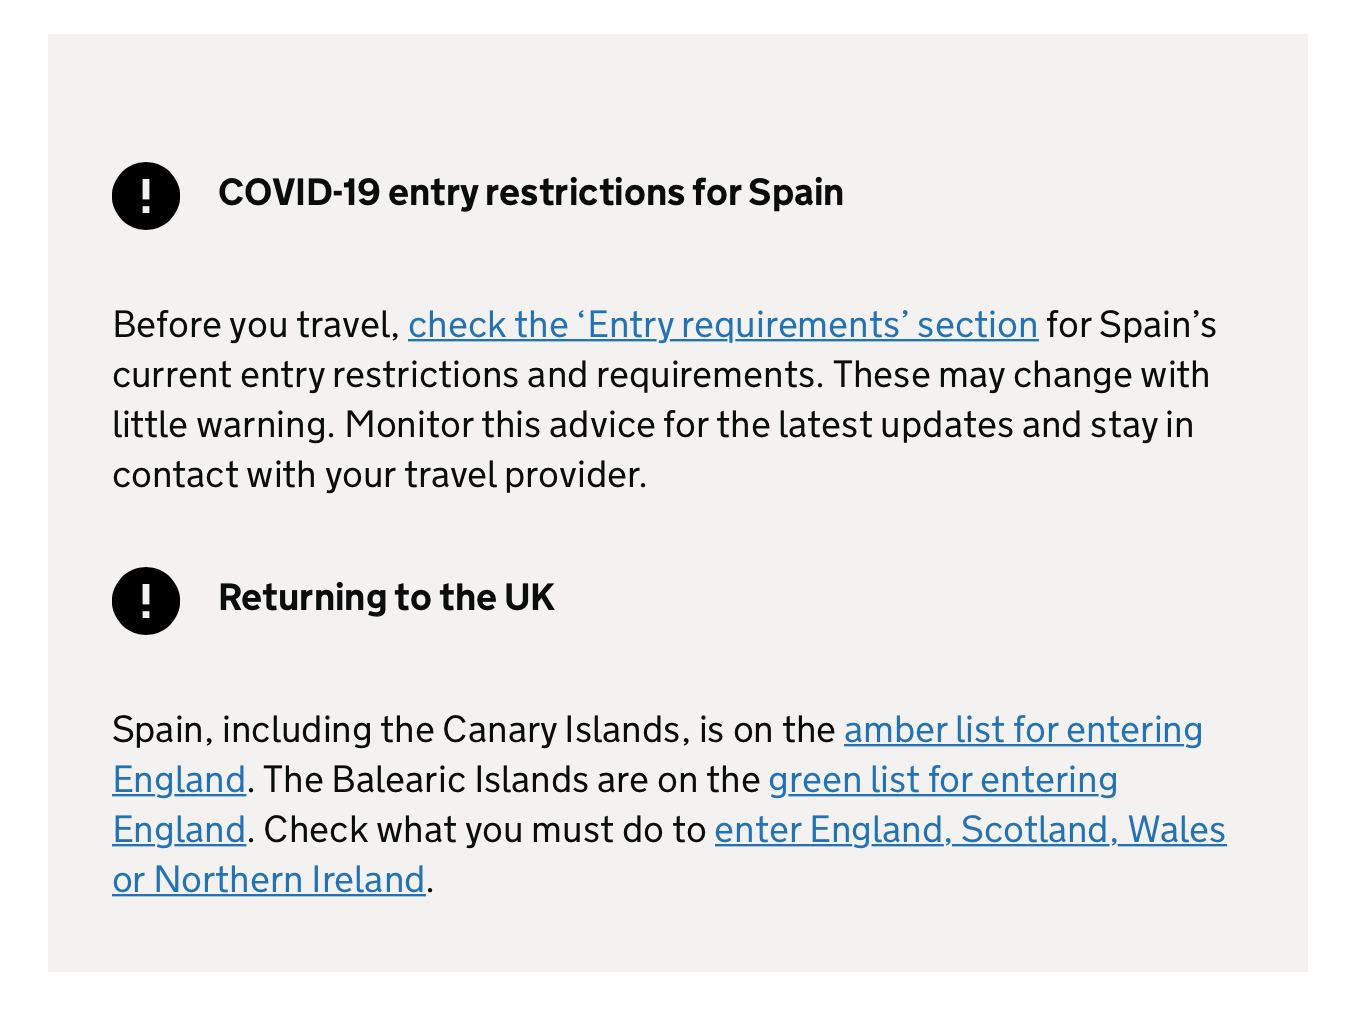The height and width of the screenshot is (1010, 1350).
Task: Open the green list for entering link
Action: click(x=942, y=780)
